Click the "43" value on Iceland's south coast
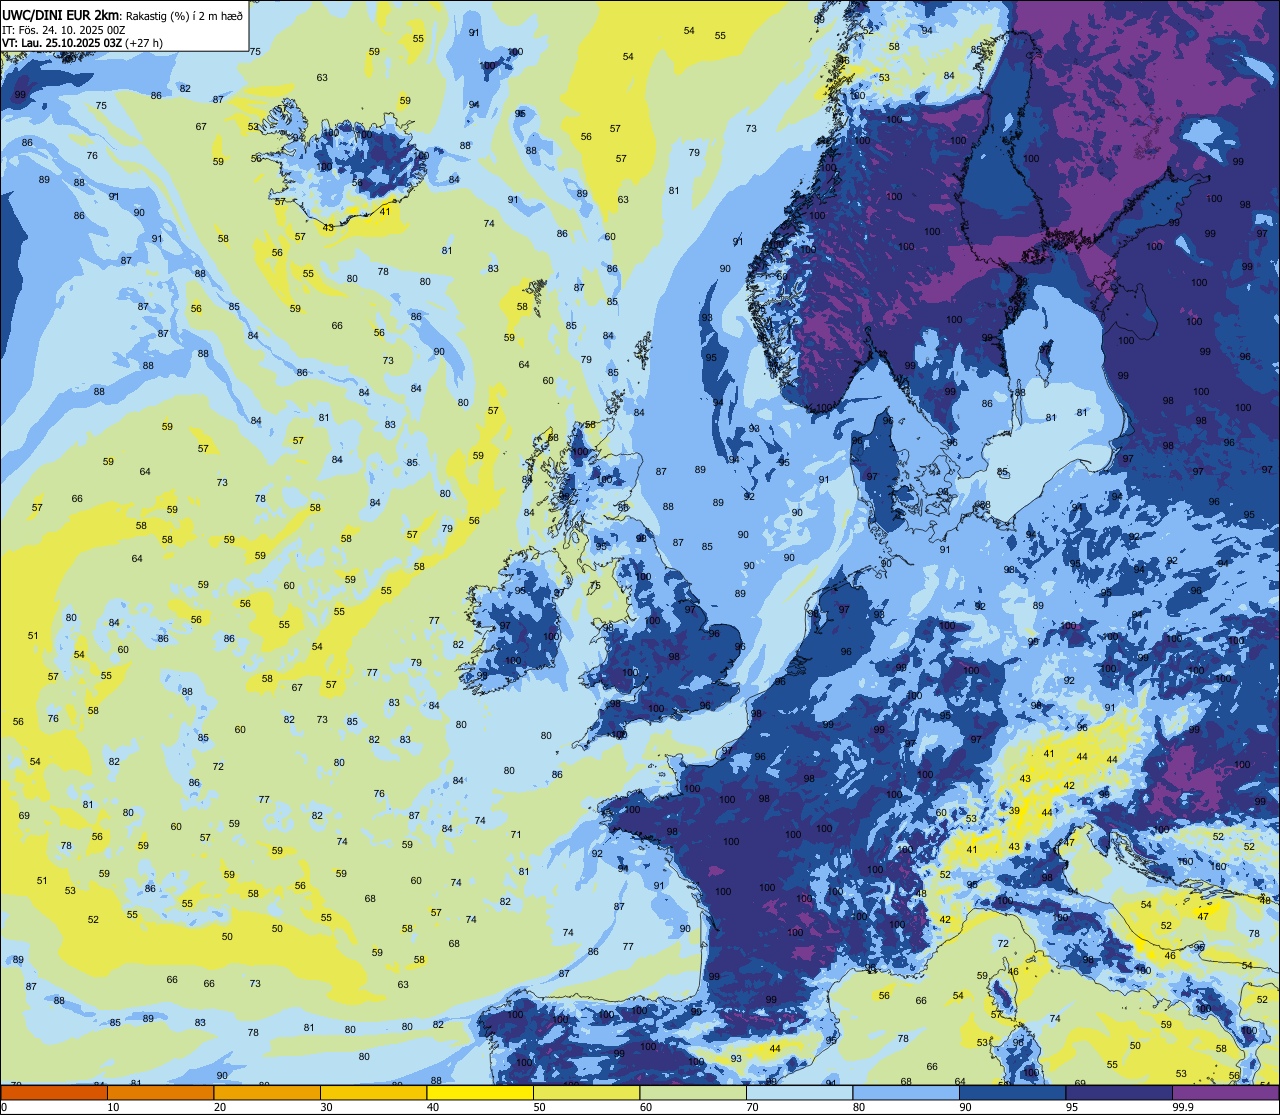The image size is (1280, 1115). click(328, 227)
